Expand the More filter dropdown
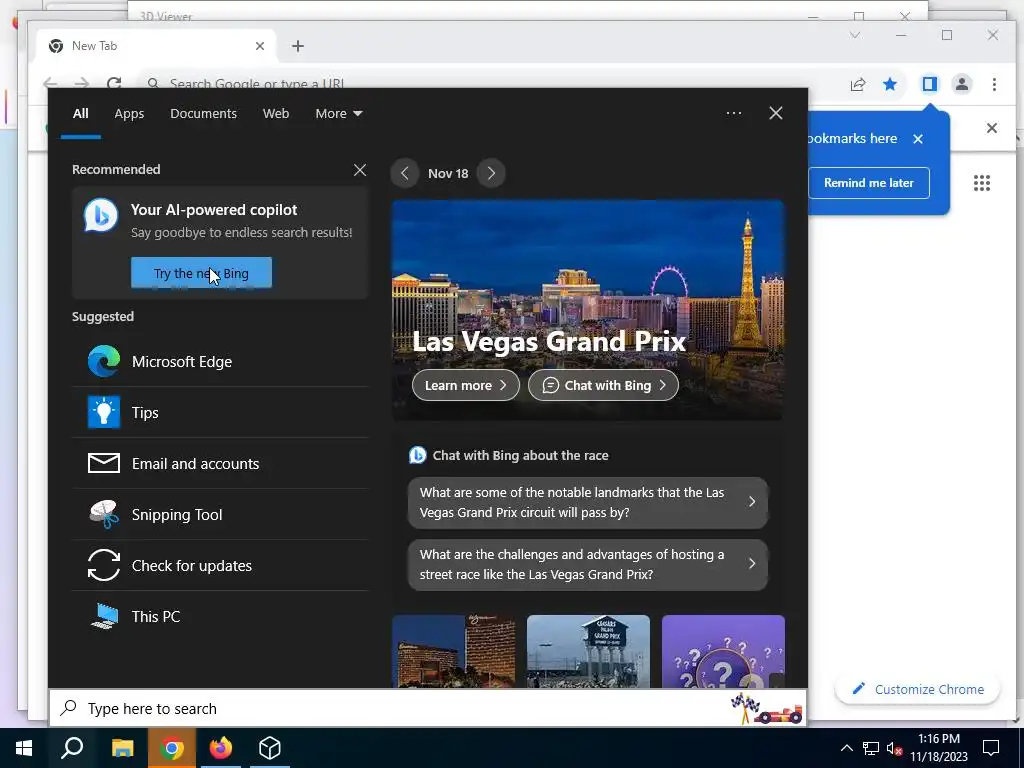This screenshot has width=1024, height=768. 338,114
